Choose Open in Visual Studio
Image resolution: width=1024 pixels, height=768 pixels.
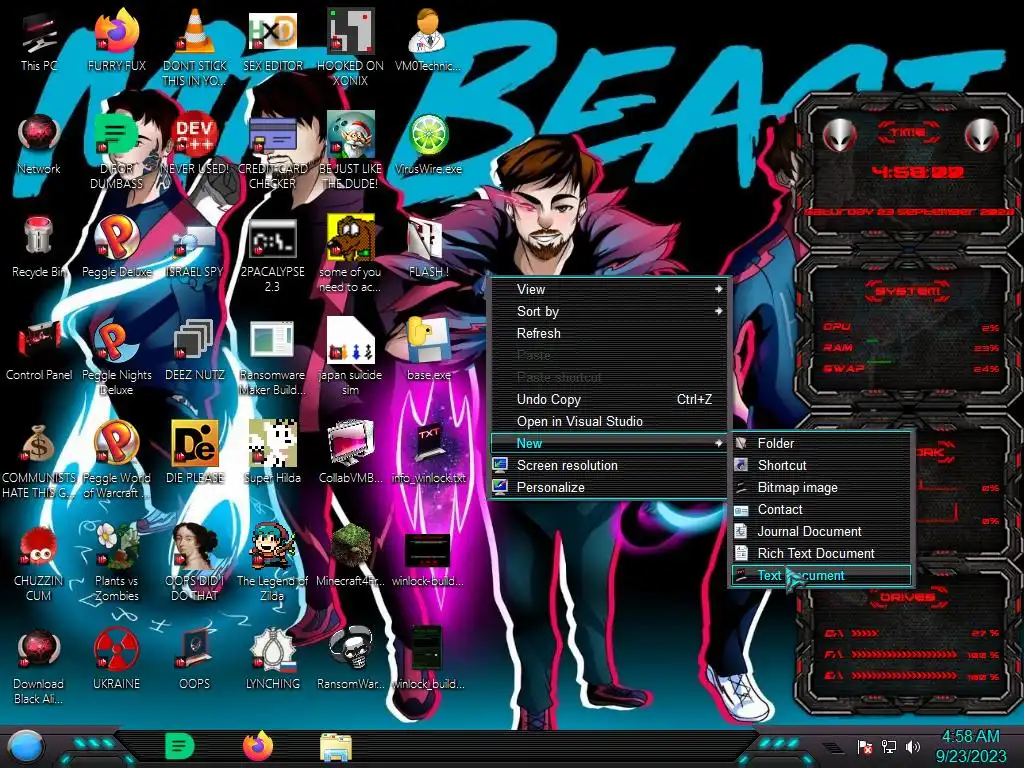pos(609,422)
